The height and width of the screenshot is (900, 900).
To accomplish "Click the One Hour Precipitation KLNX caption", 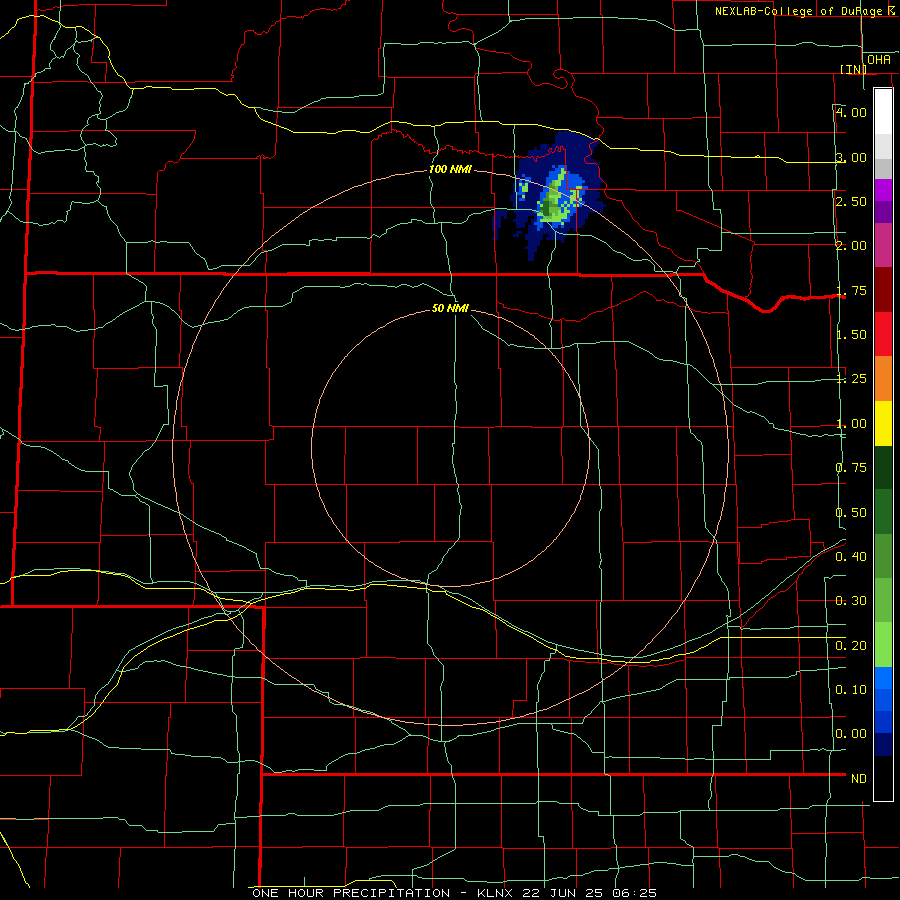I will [x=454, y=893].
